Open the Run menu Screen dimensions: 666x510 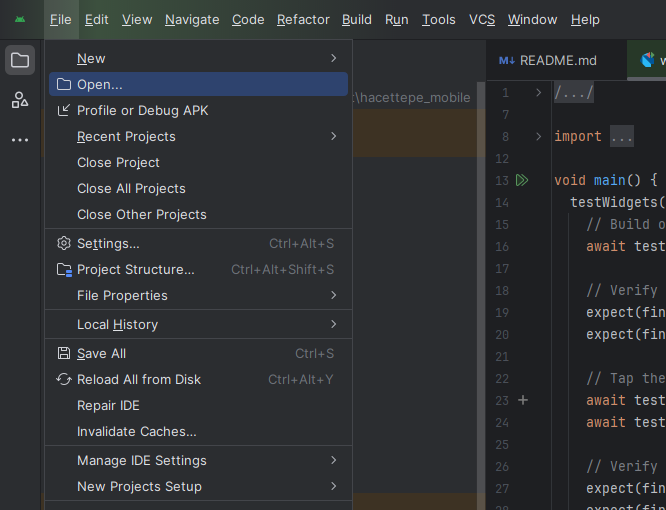(x=397, y=20)
